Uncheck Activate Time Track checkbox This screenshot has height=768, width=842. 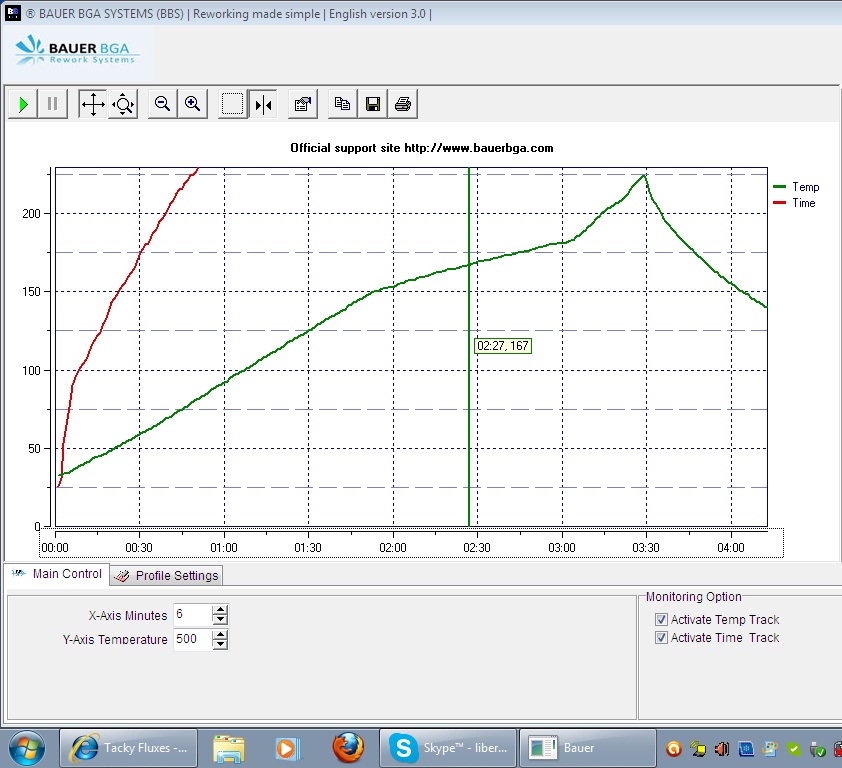click(661, 638)
